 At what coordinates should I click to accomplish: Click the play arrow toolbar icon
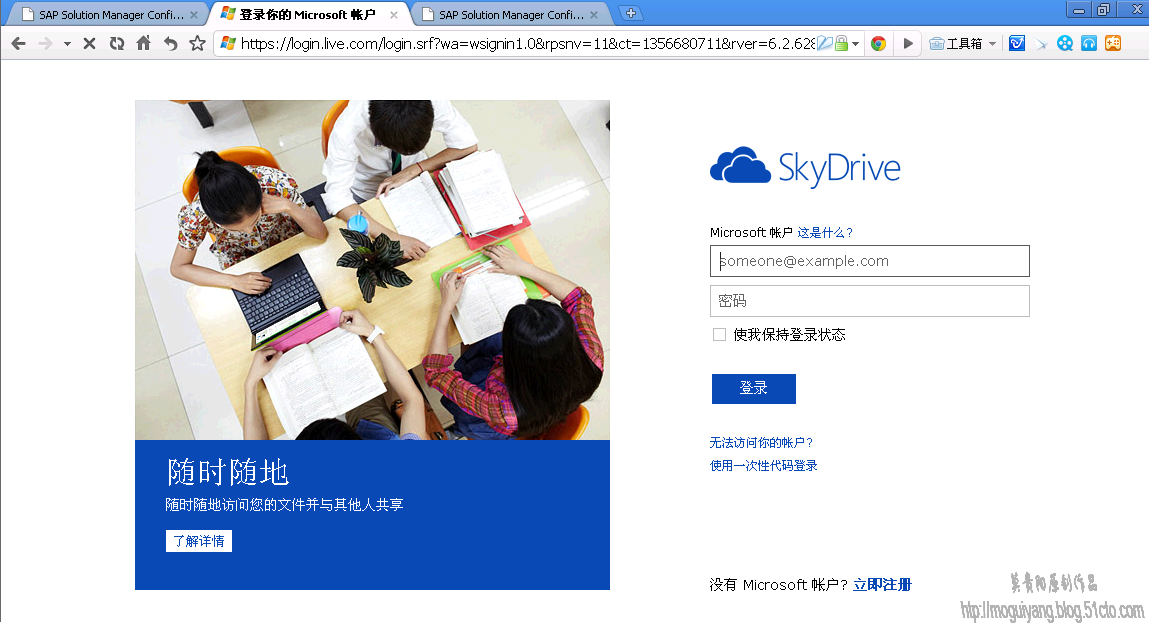[908, 43]
